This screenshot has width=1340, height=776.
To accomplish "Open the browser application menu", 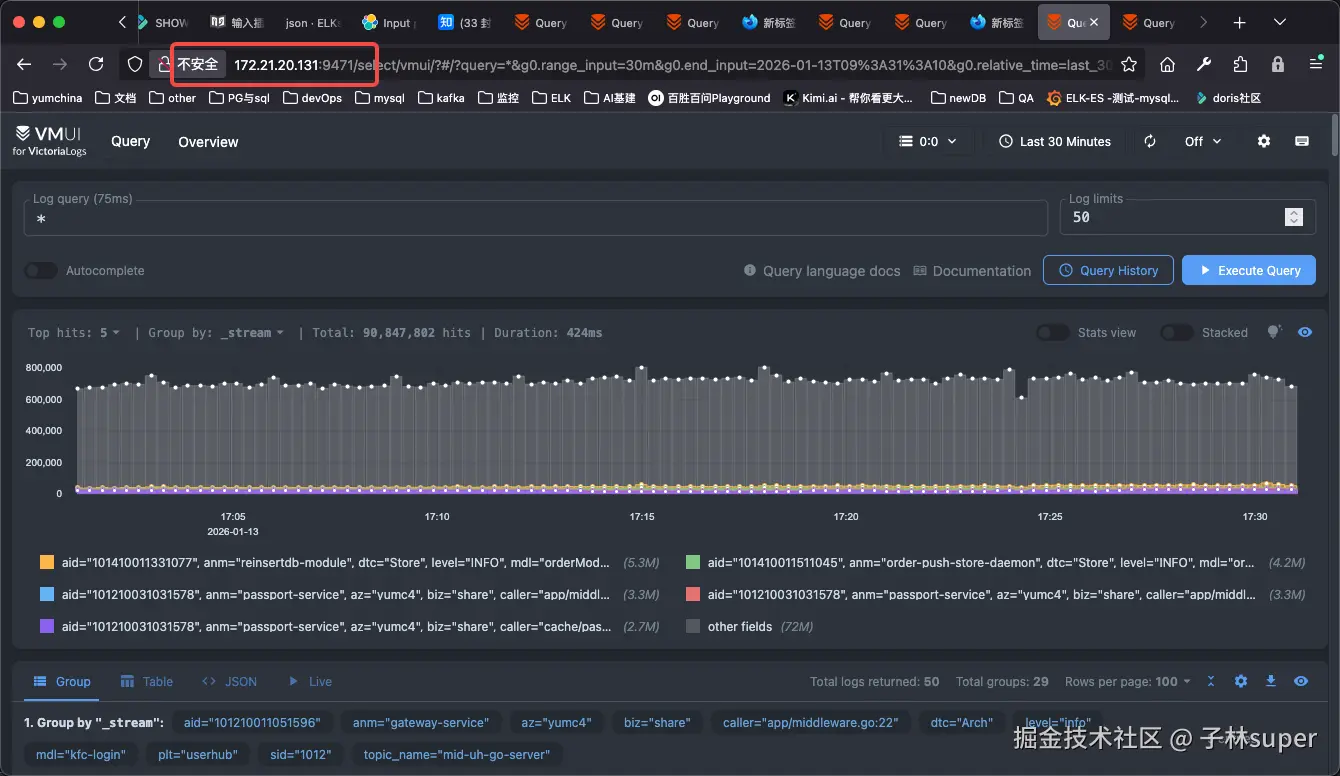I will pos(1316,64).
